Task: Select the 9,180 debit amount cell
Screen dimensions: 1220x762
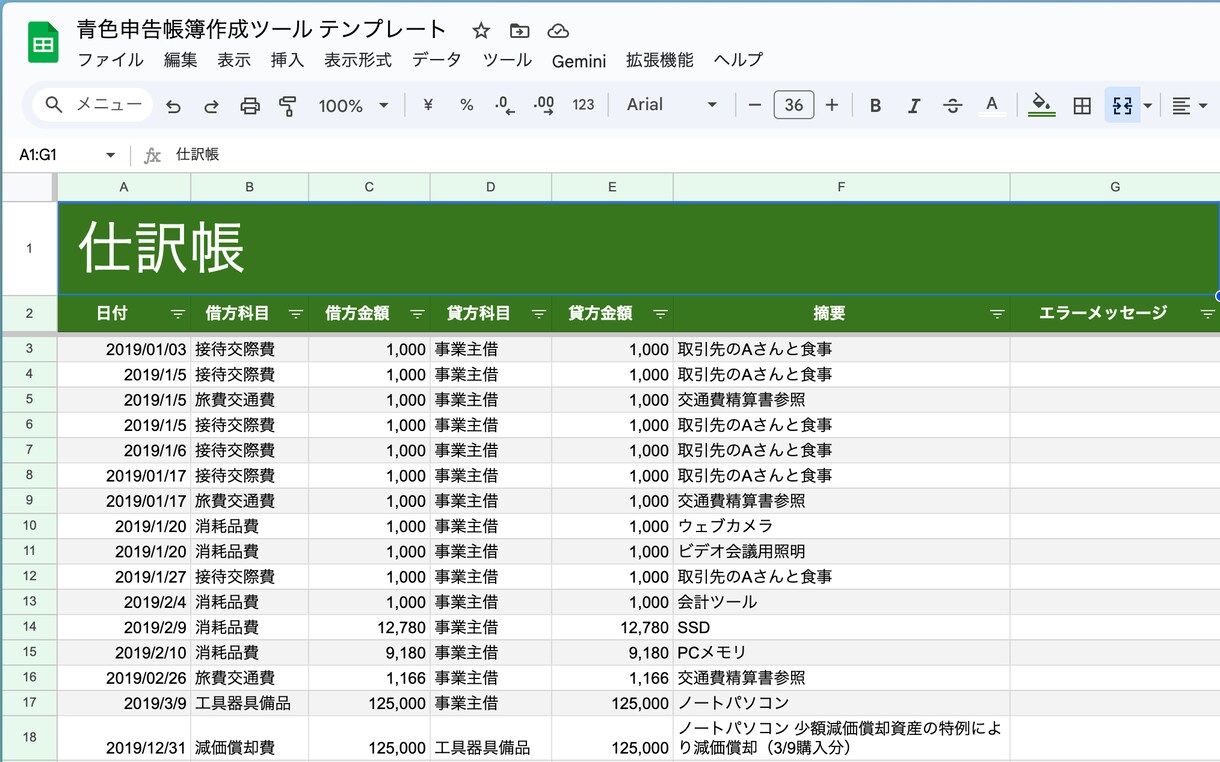Action: click(369, 653)
